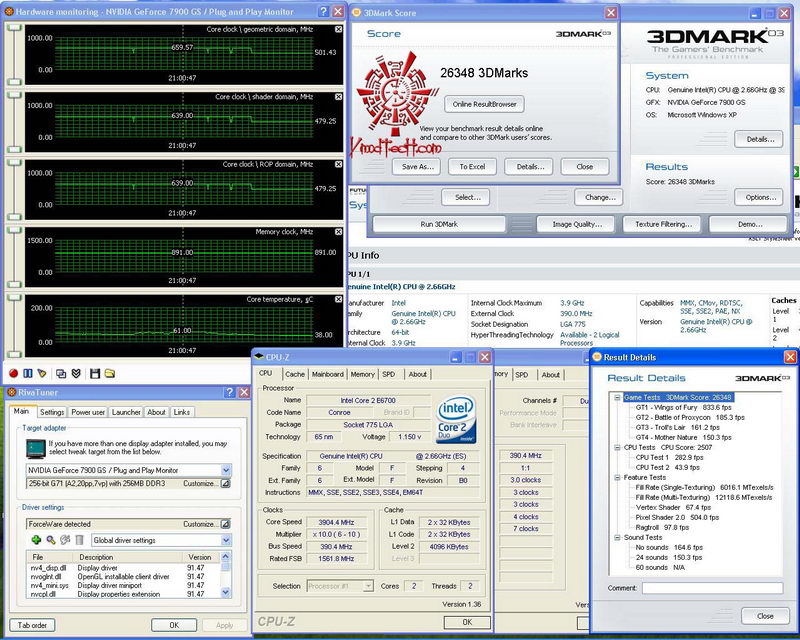Click the double-chevron icon in monitoring toolbar
The image size is (800, 640).
pyautogui.click(x=76, y=374)
